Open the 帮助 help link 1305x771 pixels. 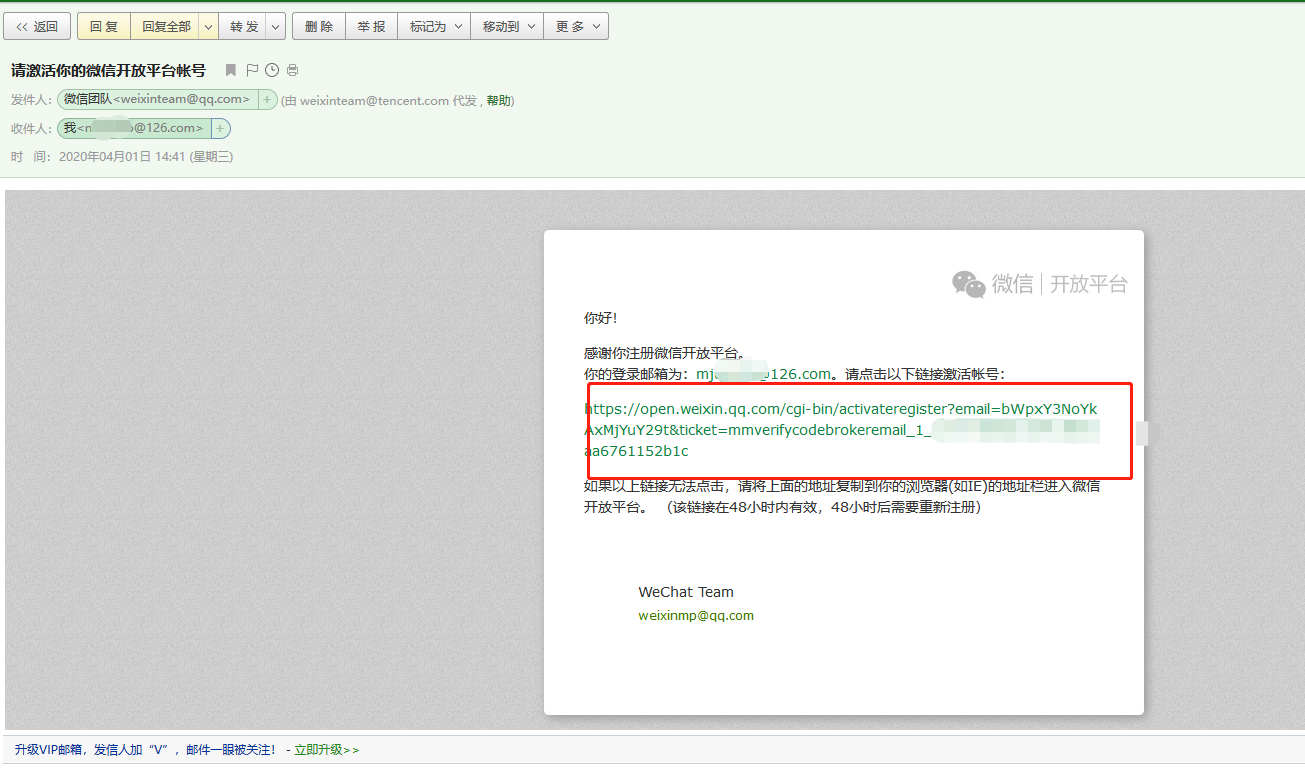(x=498, y=100)
